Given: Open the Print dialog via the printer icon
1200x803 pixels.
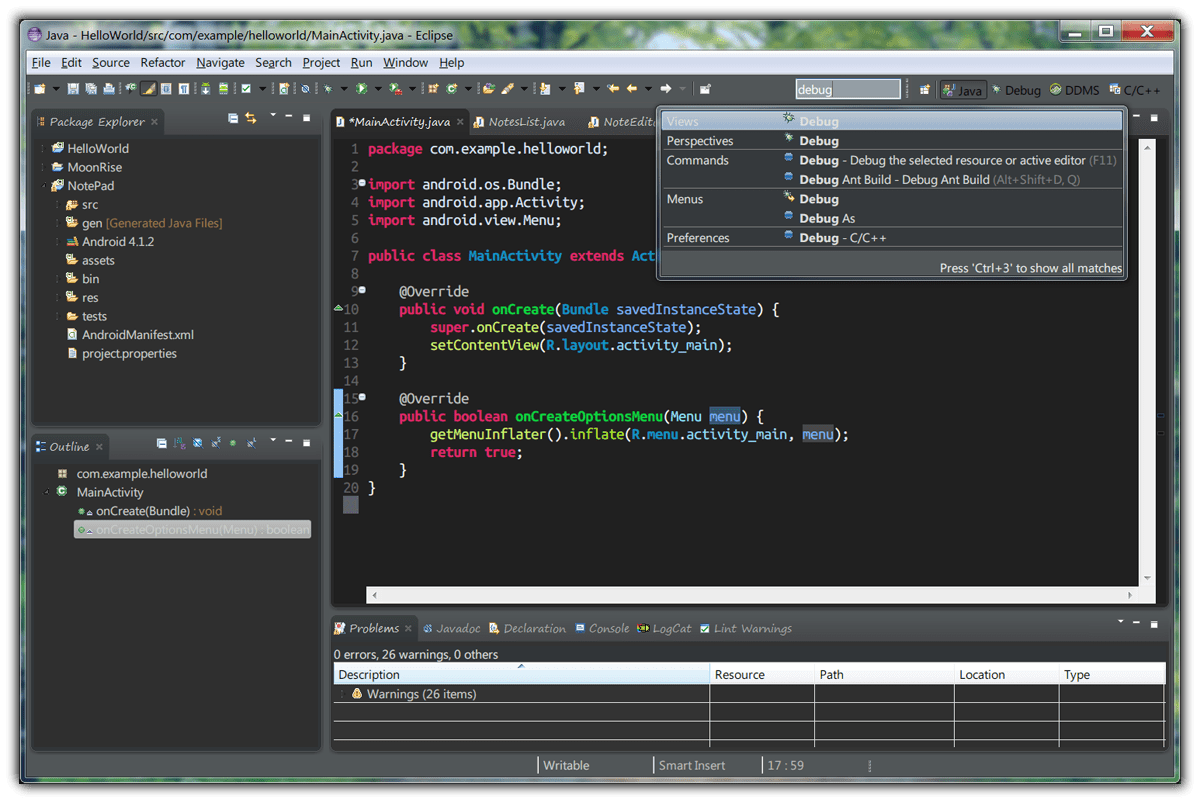Looking at the screenshot, I should [x=109, y=89].
